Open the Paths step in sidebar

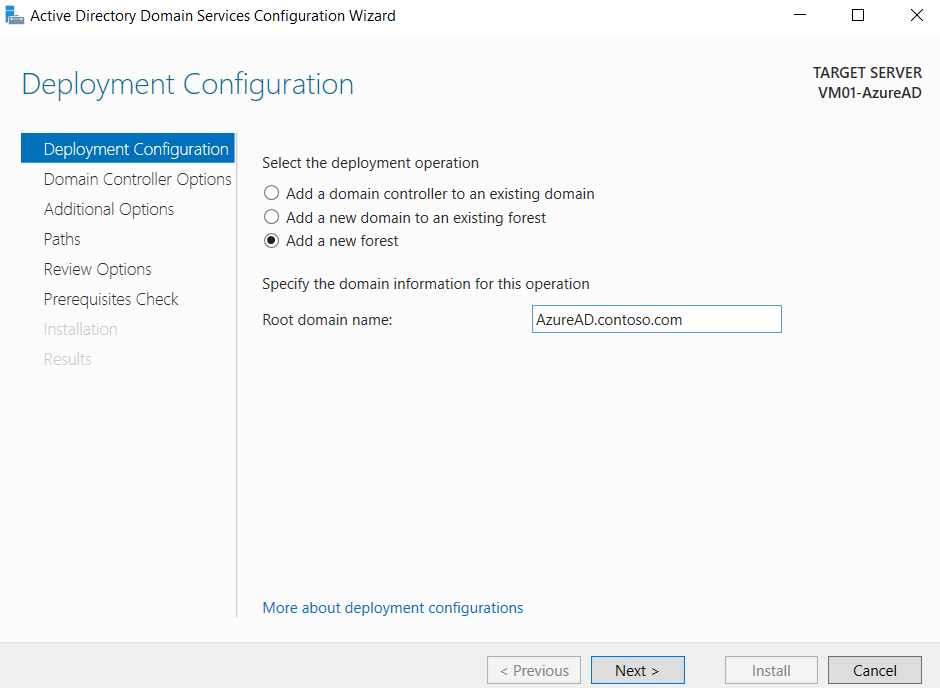(x=62, y=239)
